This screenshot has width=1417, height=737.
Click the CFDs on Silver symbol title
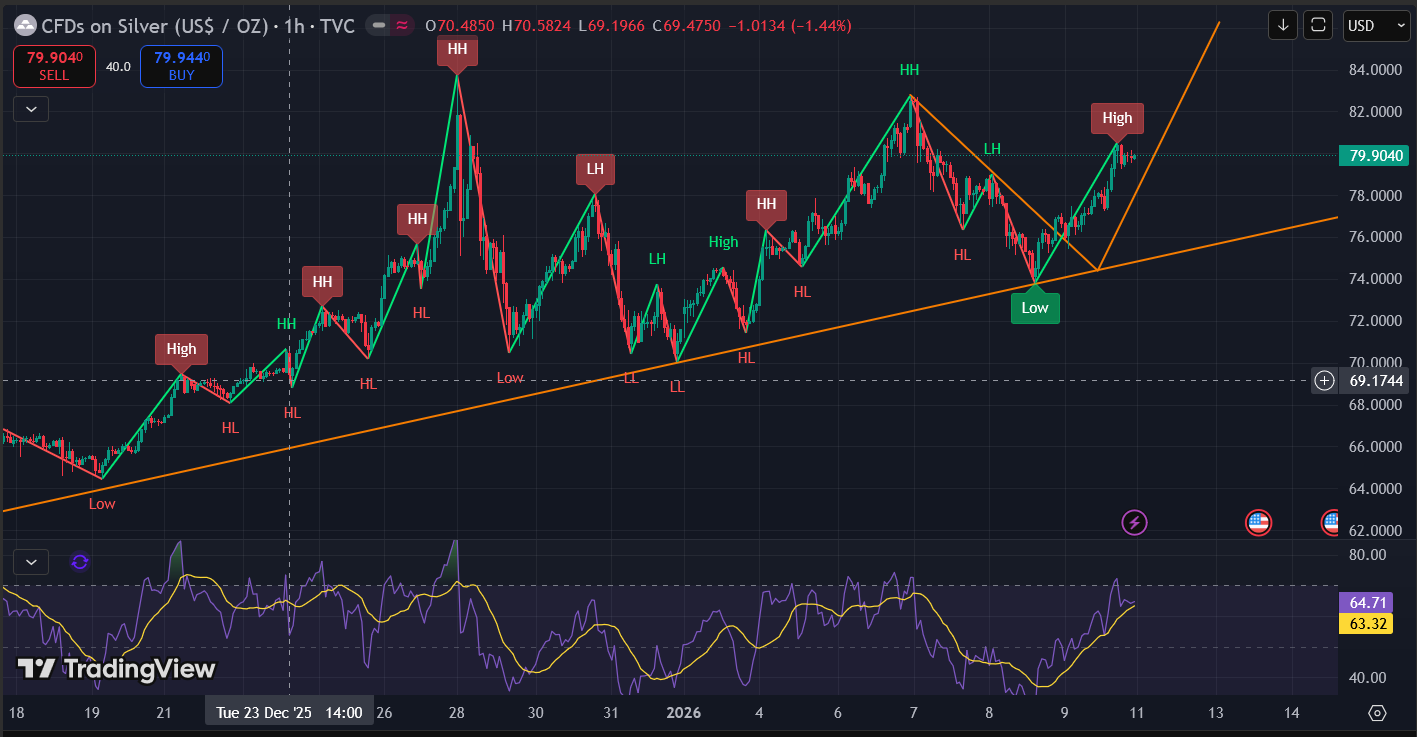(x=155, y=26)
